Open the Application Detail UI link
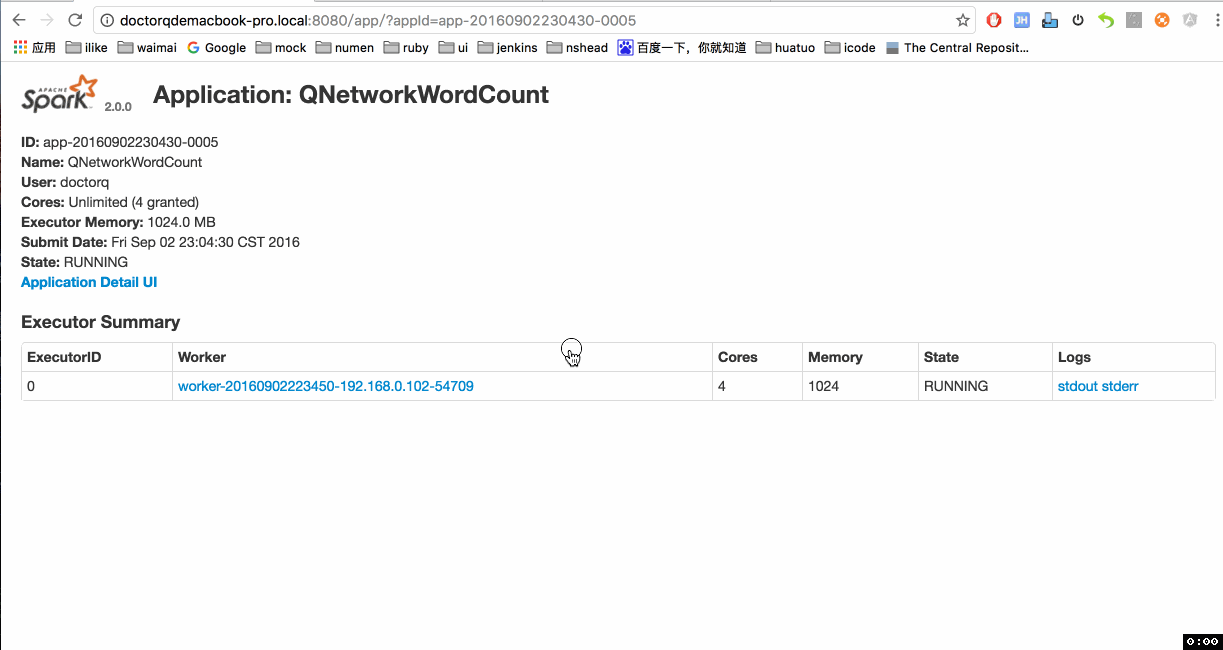This screenshot has height=650, width=1223. pyautogui.click(x=89, y=282)
